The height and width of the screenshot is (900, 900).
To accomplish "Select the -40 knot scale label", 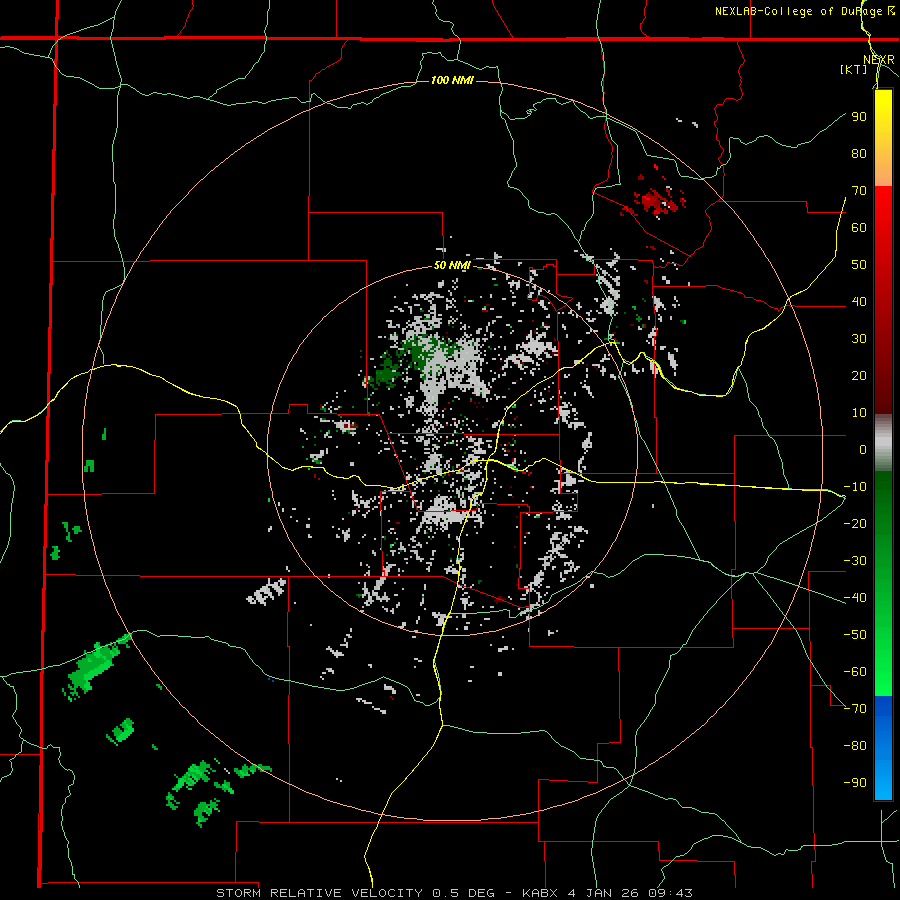I will point(855,598).
